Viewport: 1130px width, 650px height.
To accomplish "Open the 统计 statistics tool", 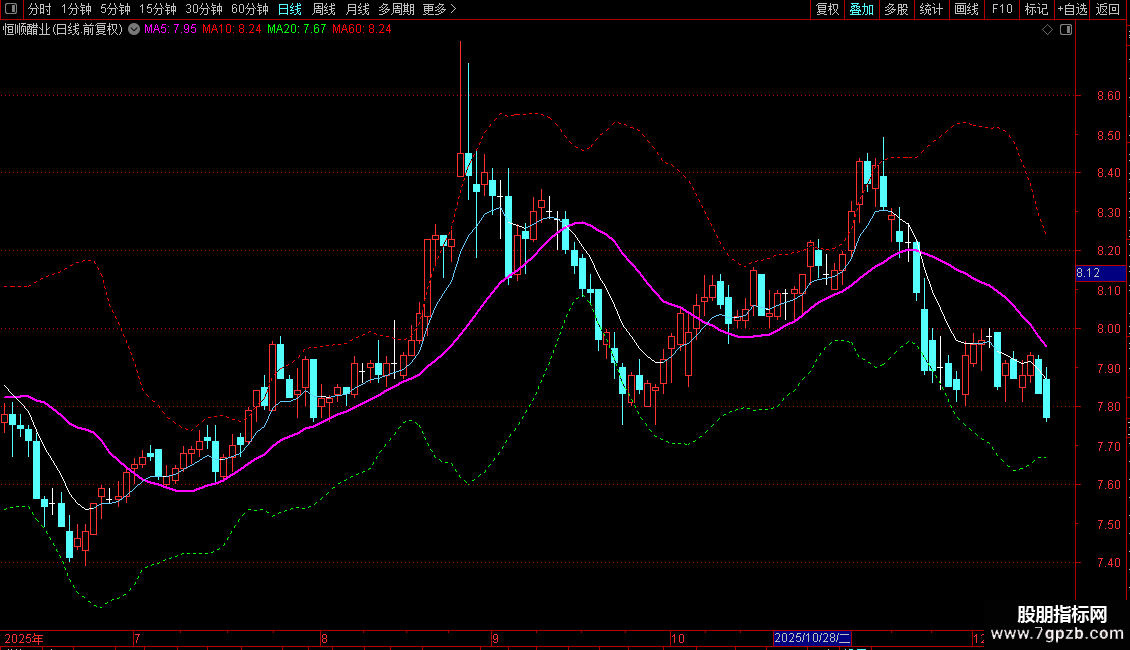I will click(931, 9).
